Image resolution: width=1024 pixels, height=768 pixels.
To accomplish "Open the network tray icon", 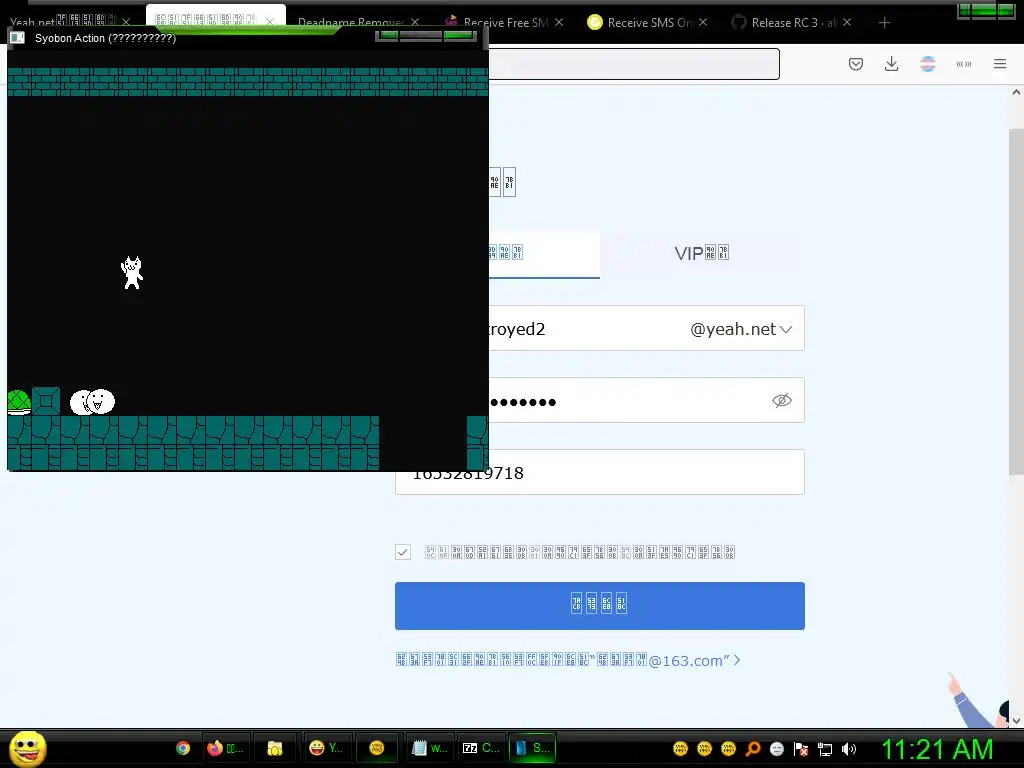I will coord(825,749).
